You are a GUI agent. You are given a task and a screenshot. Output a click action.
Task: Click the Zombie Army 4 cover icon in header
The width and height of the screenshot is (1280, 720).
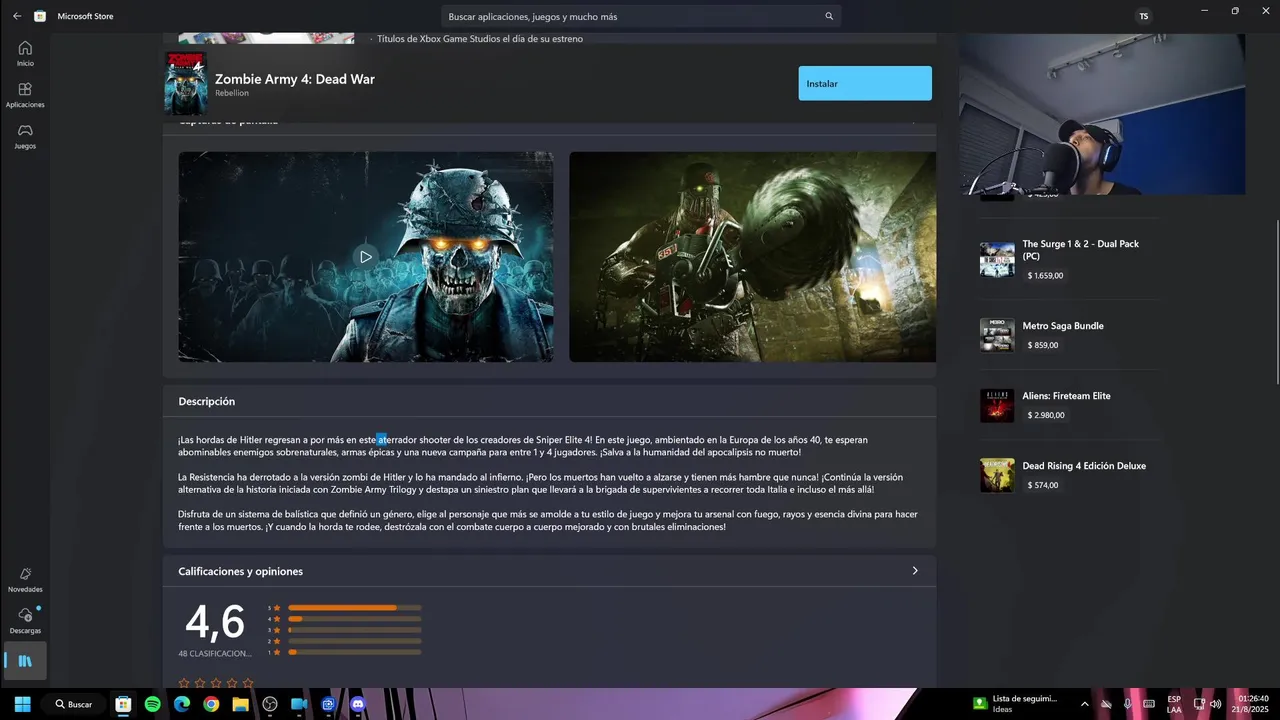(186, 84)
